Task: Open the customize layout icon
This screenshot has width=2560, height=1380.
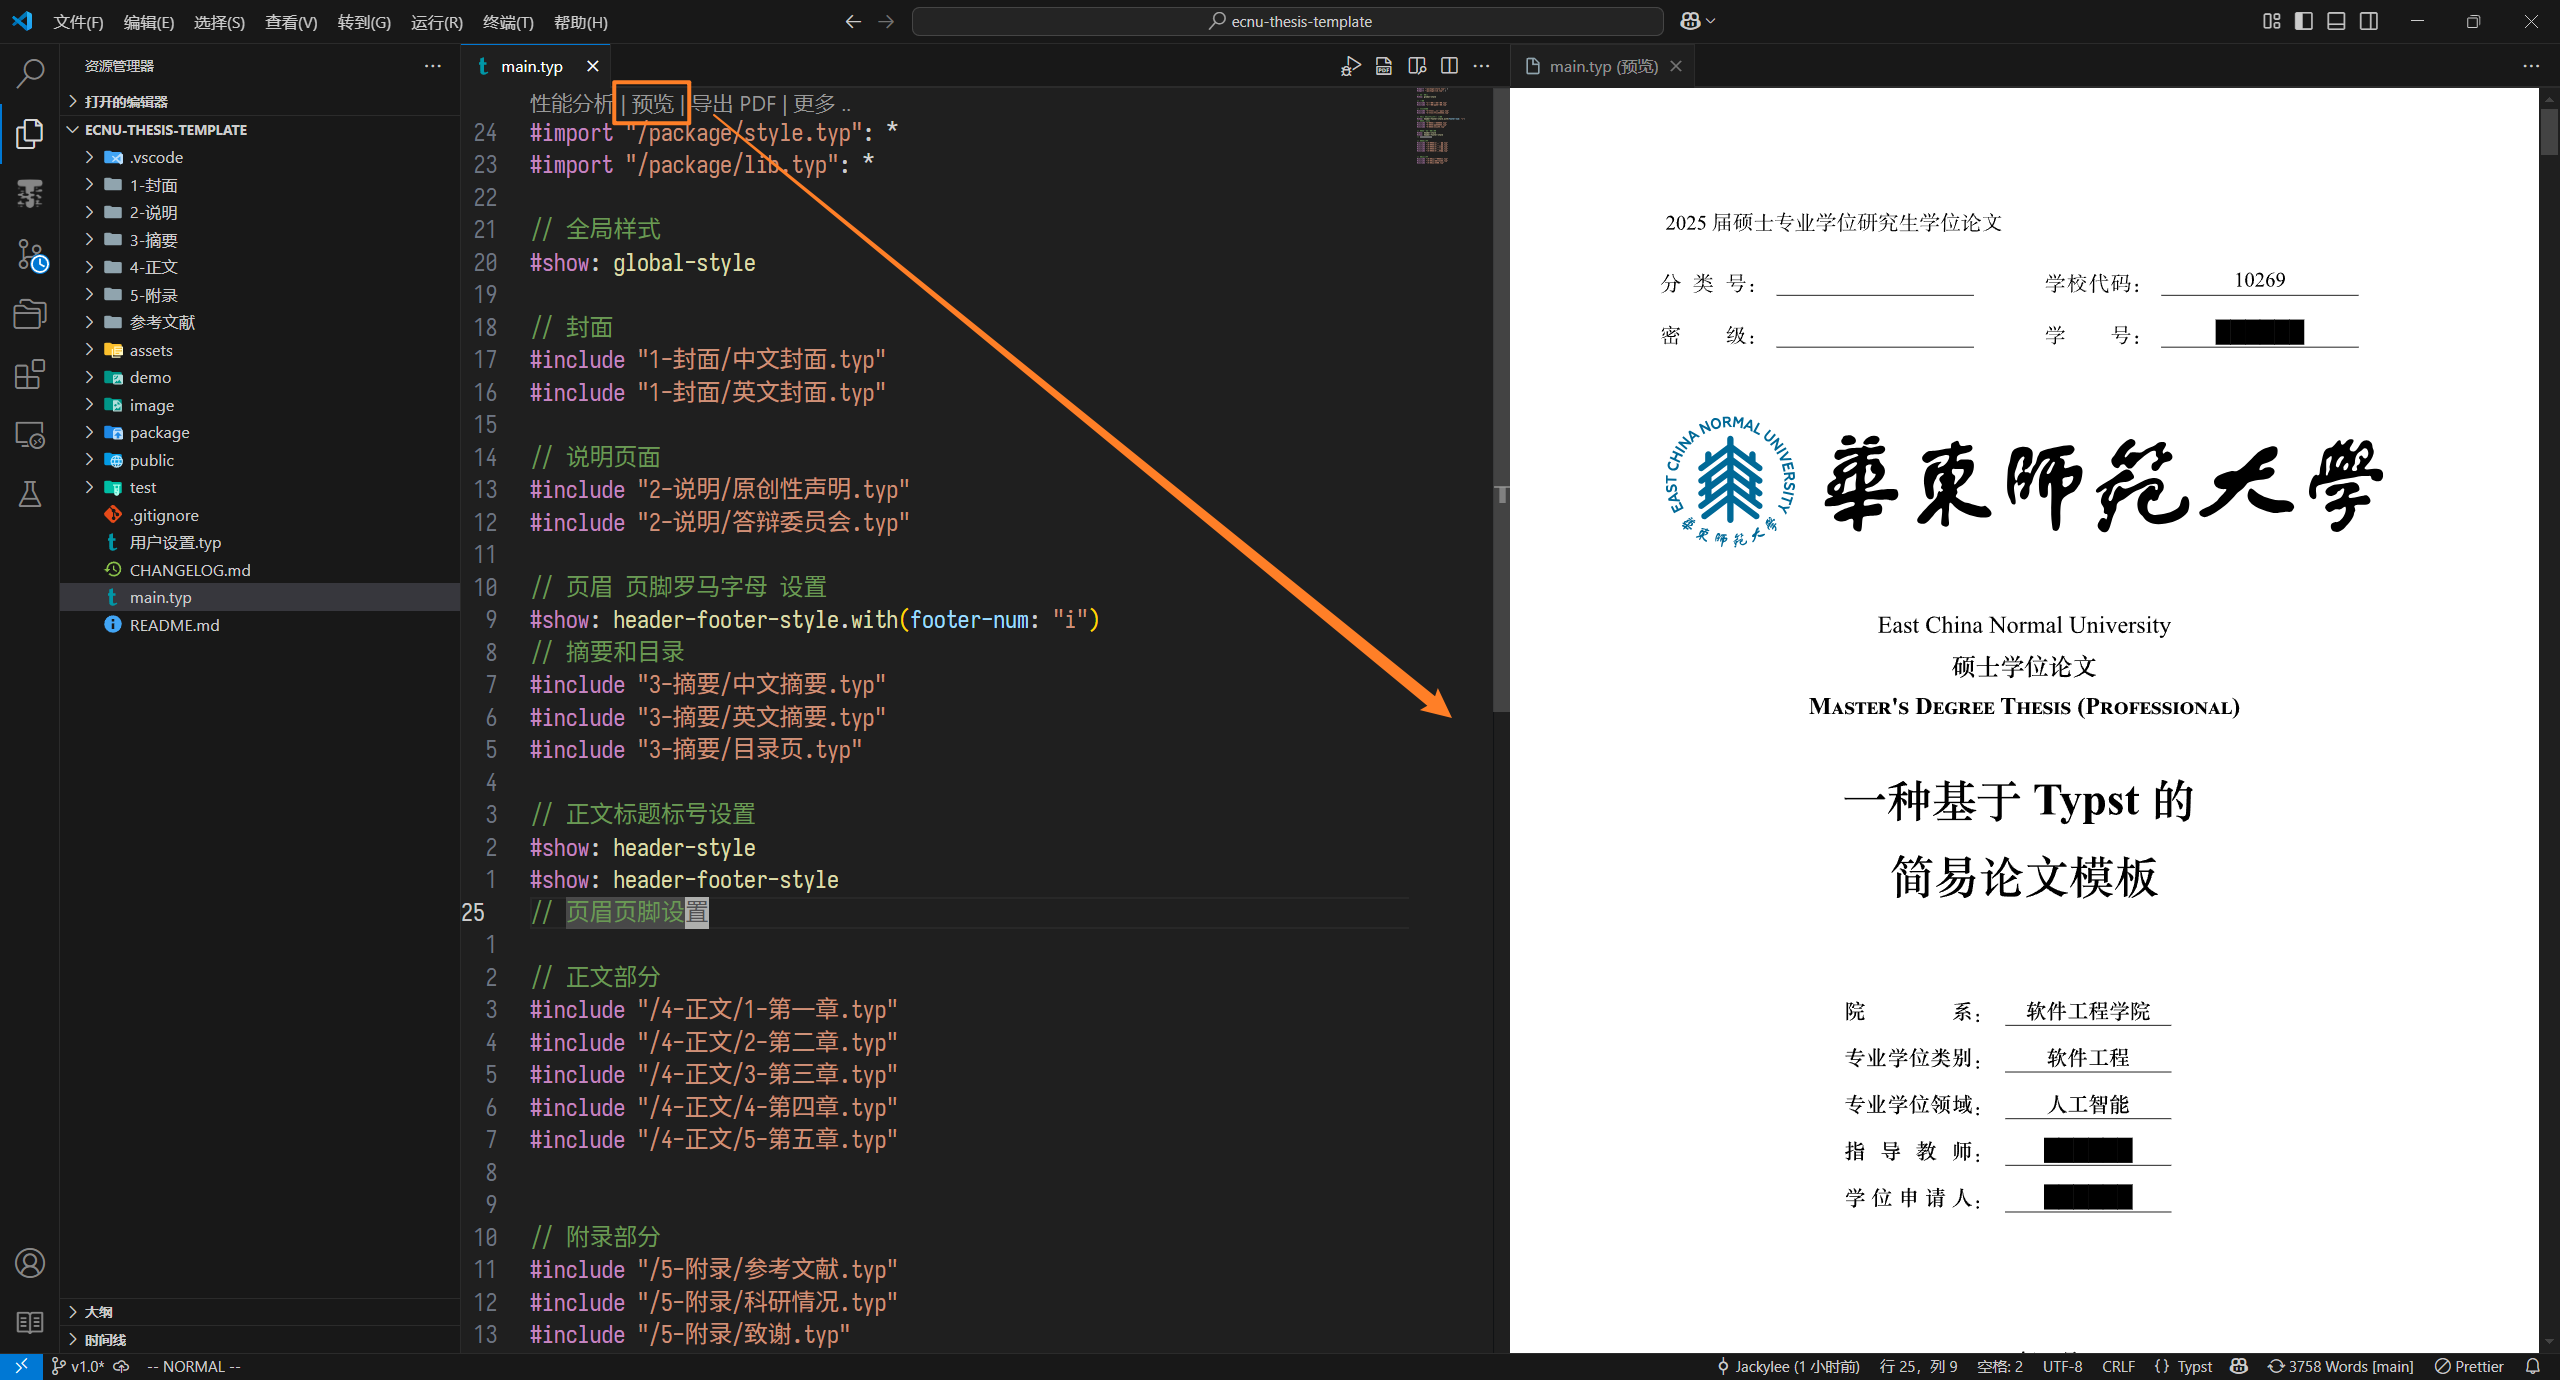Action: click(2271, 21)
